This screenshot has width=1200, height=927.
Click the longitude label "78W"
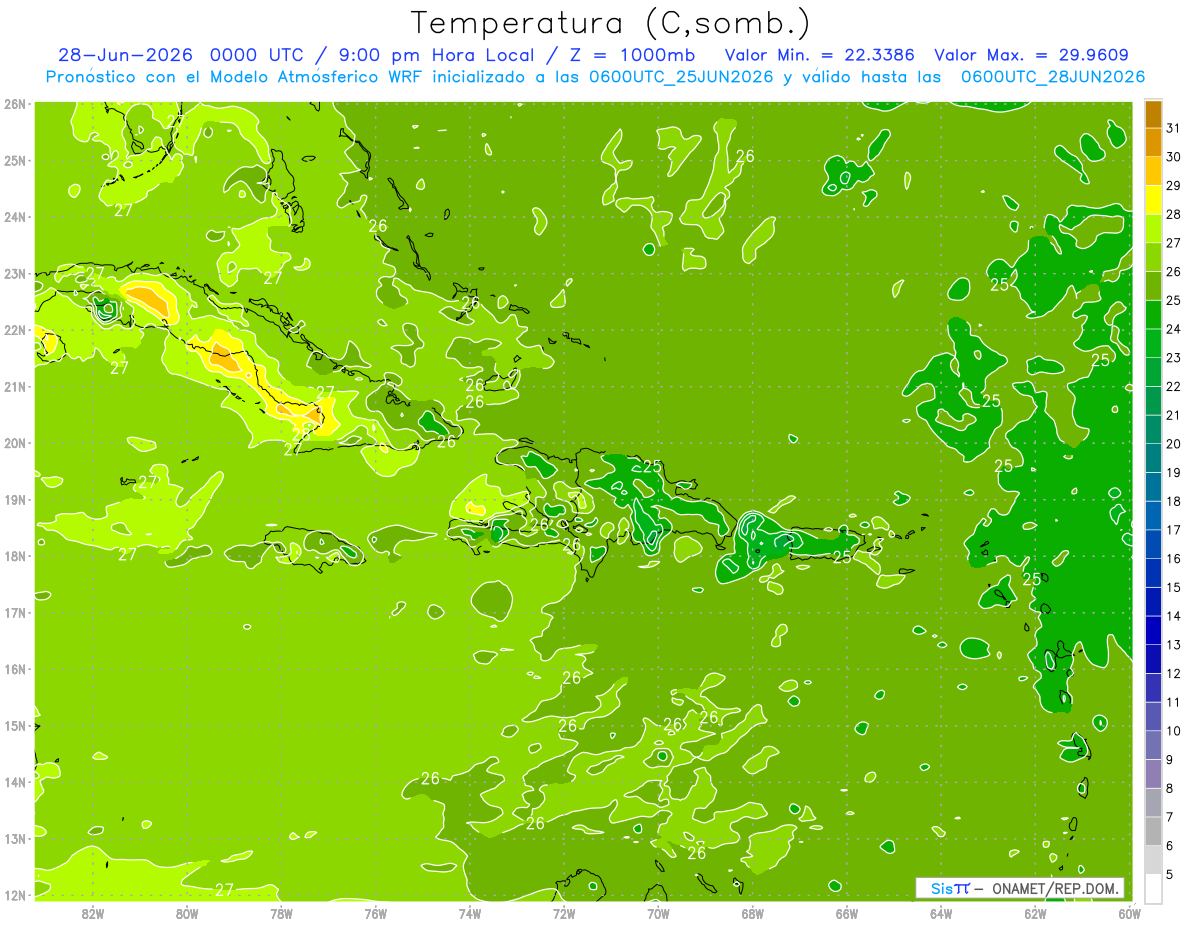pyautogui.click(x=281, y=913)
